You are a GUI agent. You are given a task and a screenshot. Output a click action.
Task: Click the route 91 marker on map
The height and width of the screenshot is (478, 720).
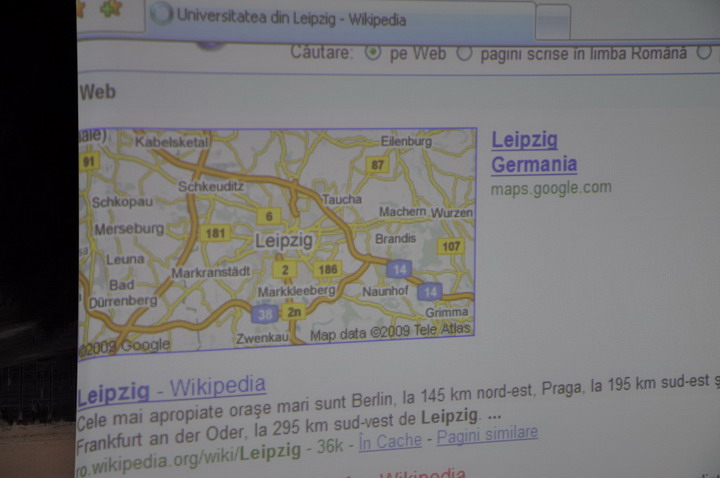point(88,162)
